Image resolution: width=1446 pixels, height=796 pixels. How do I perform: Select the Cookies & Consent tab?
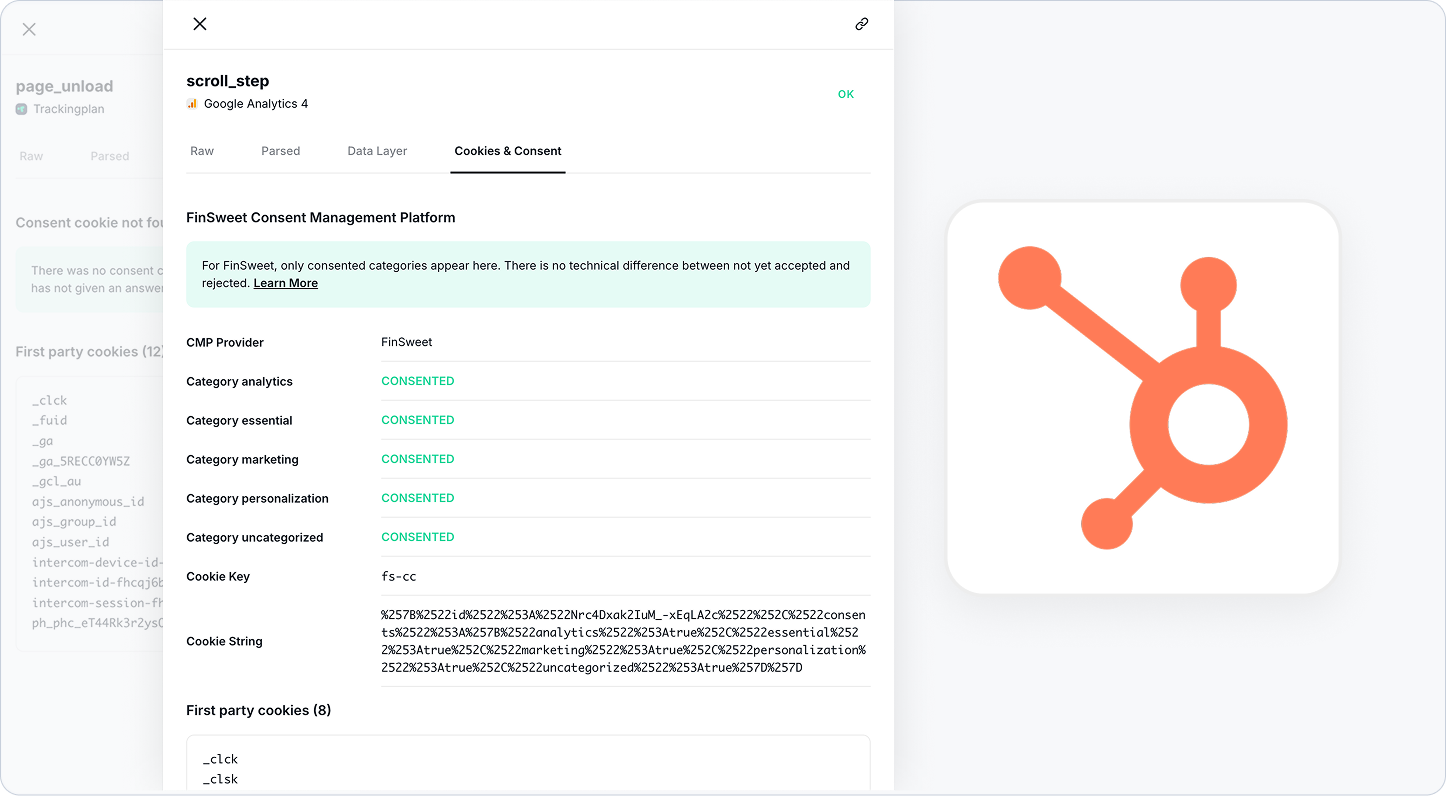click(x=508, y=151)
